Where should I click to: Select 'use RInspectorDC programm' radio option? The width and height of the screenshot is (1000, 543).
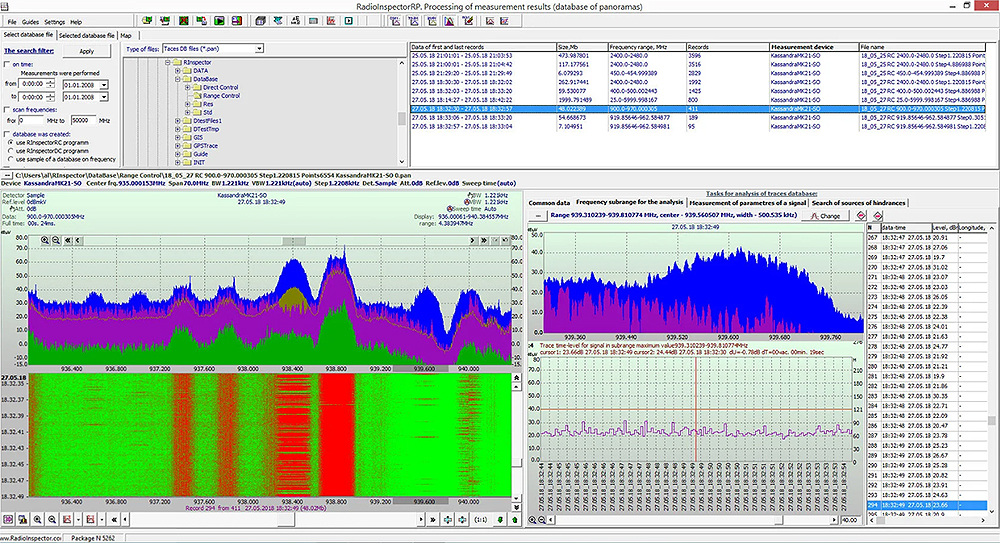tap(9, 151)
